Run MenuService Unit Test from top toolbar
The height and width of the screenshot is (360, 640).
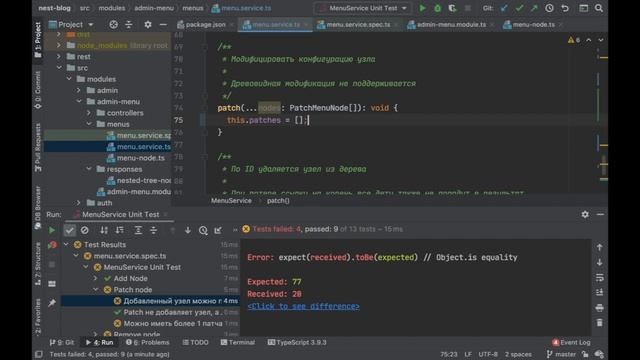pyautogui.click(x=422, y=8)
